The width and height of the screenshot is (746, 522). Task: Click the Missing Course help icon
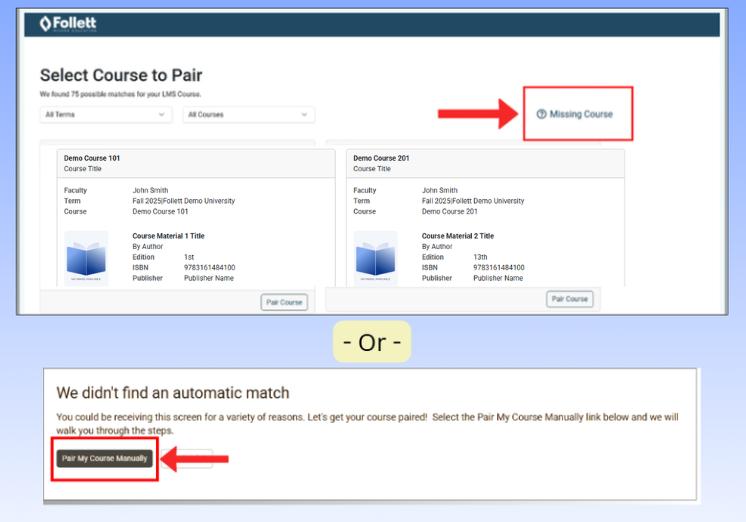pos(541,114)
